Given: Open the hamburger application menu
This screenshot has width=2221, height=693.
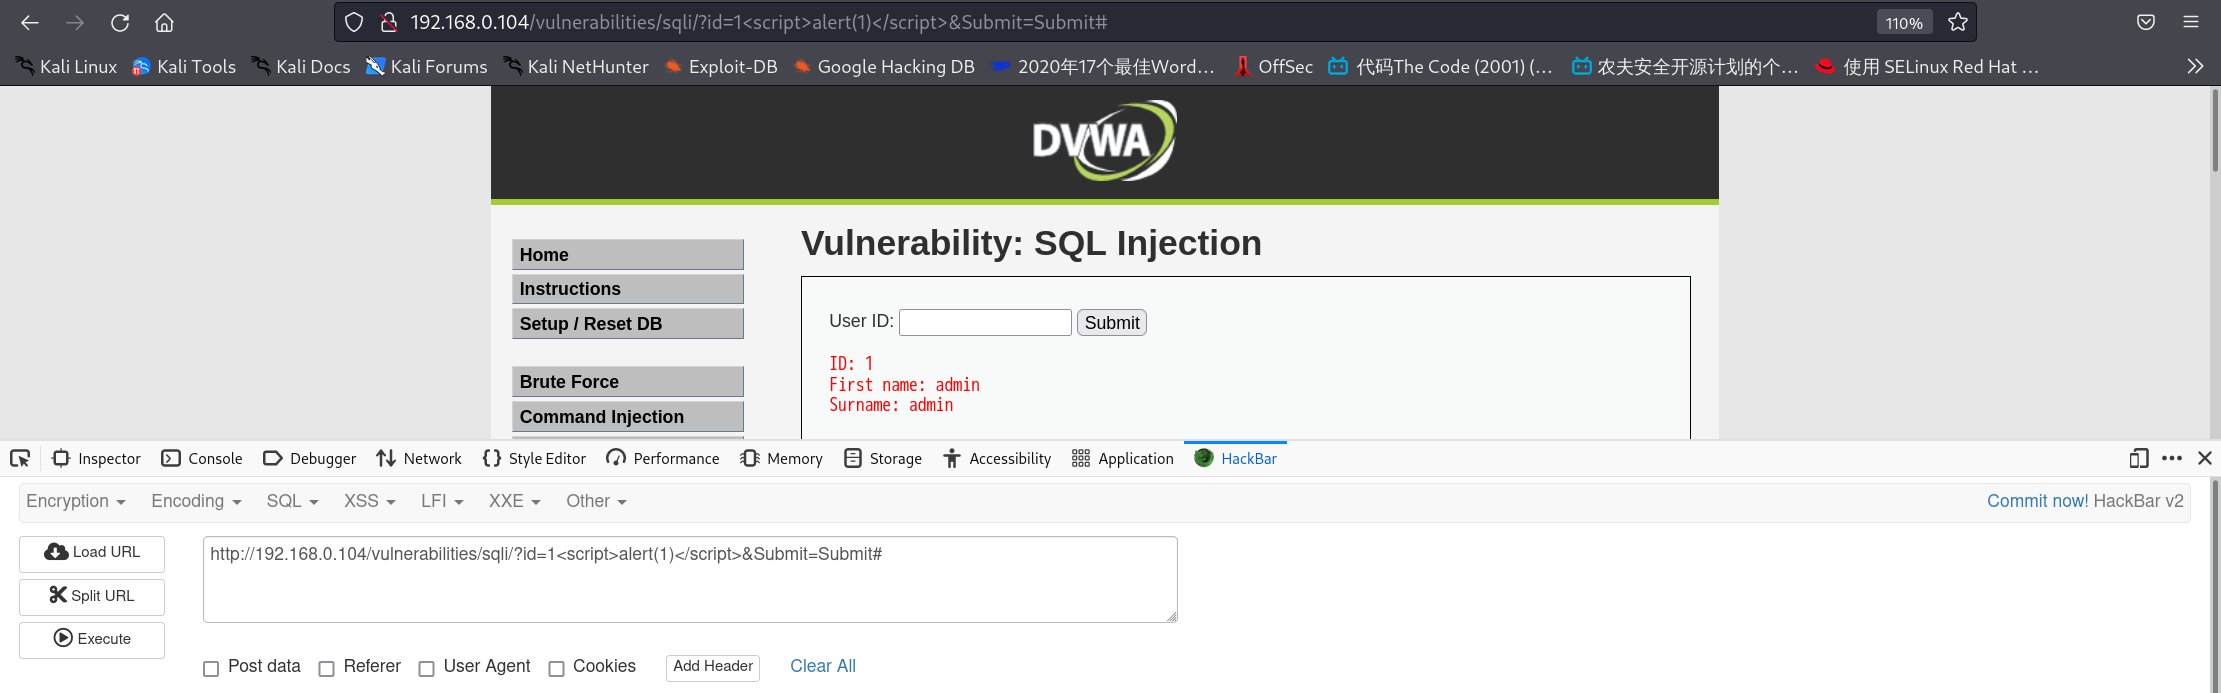Looking at the screenshot, I should [2191, 22].
